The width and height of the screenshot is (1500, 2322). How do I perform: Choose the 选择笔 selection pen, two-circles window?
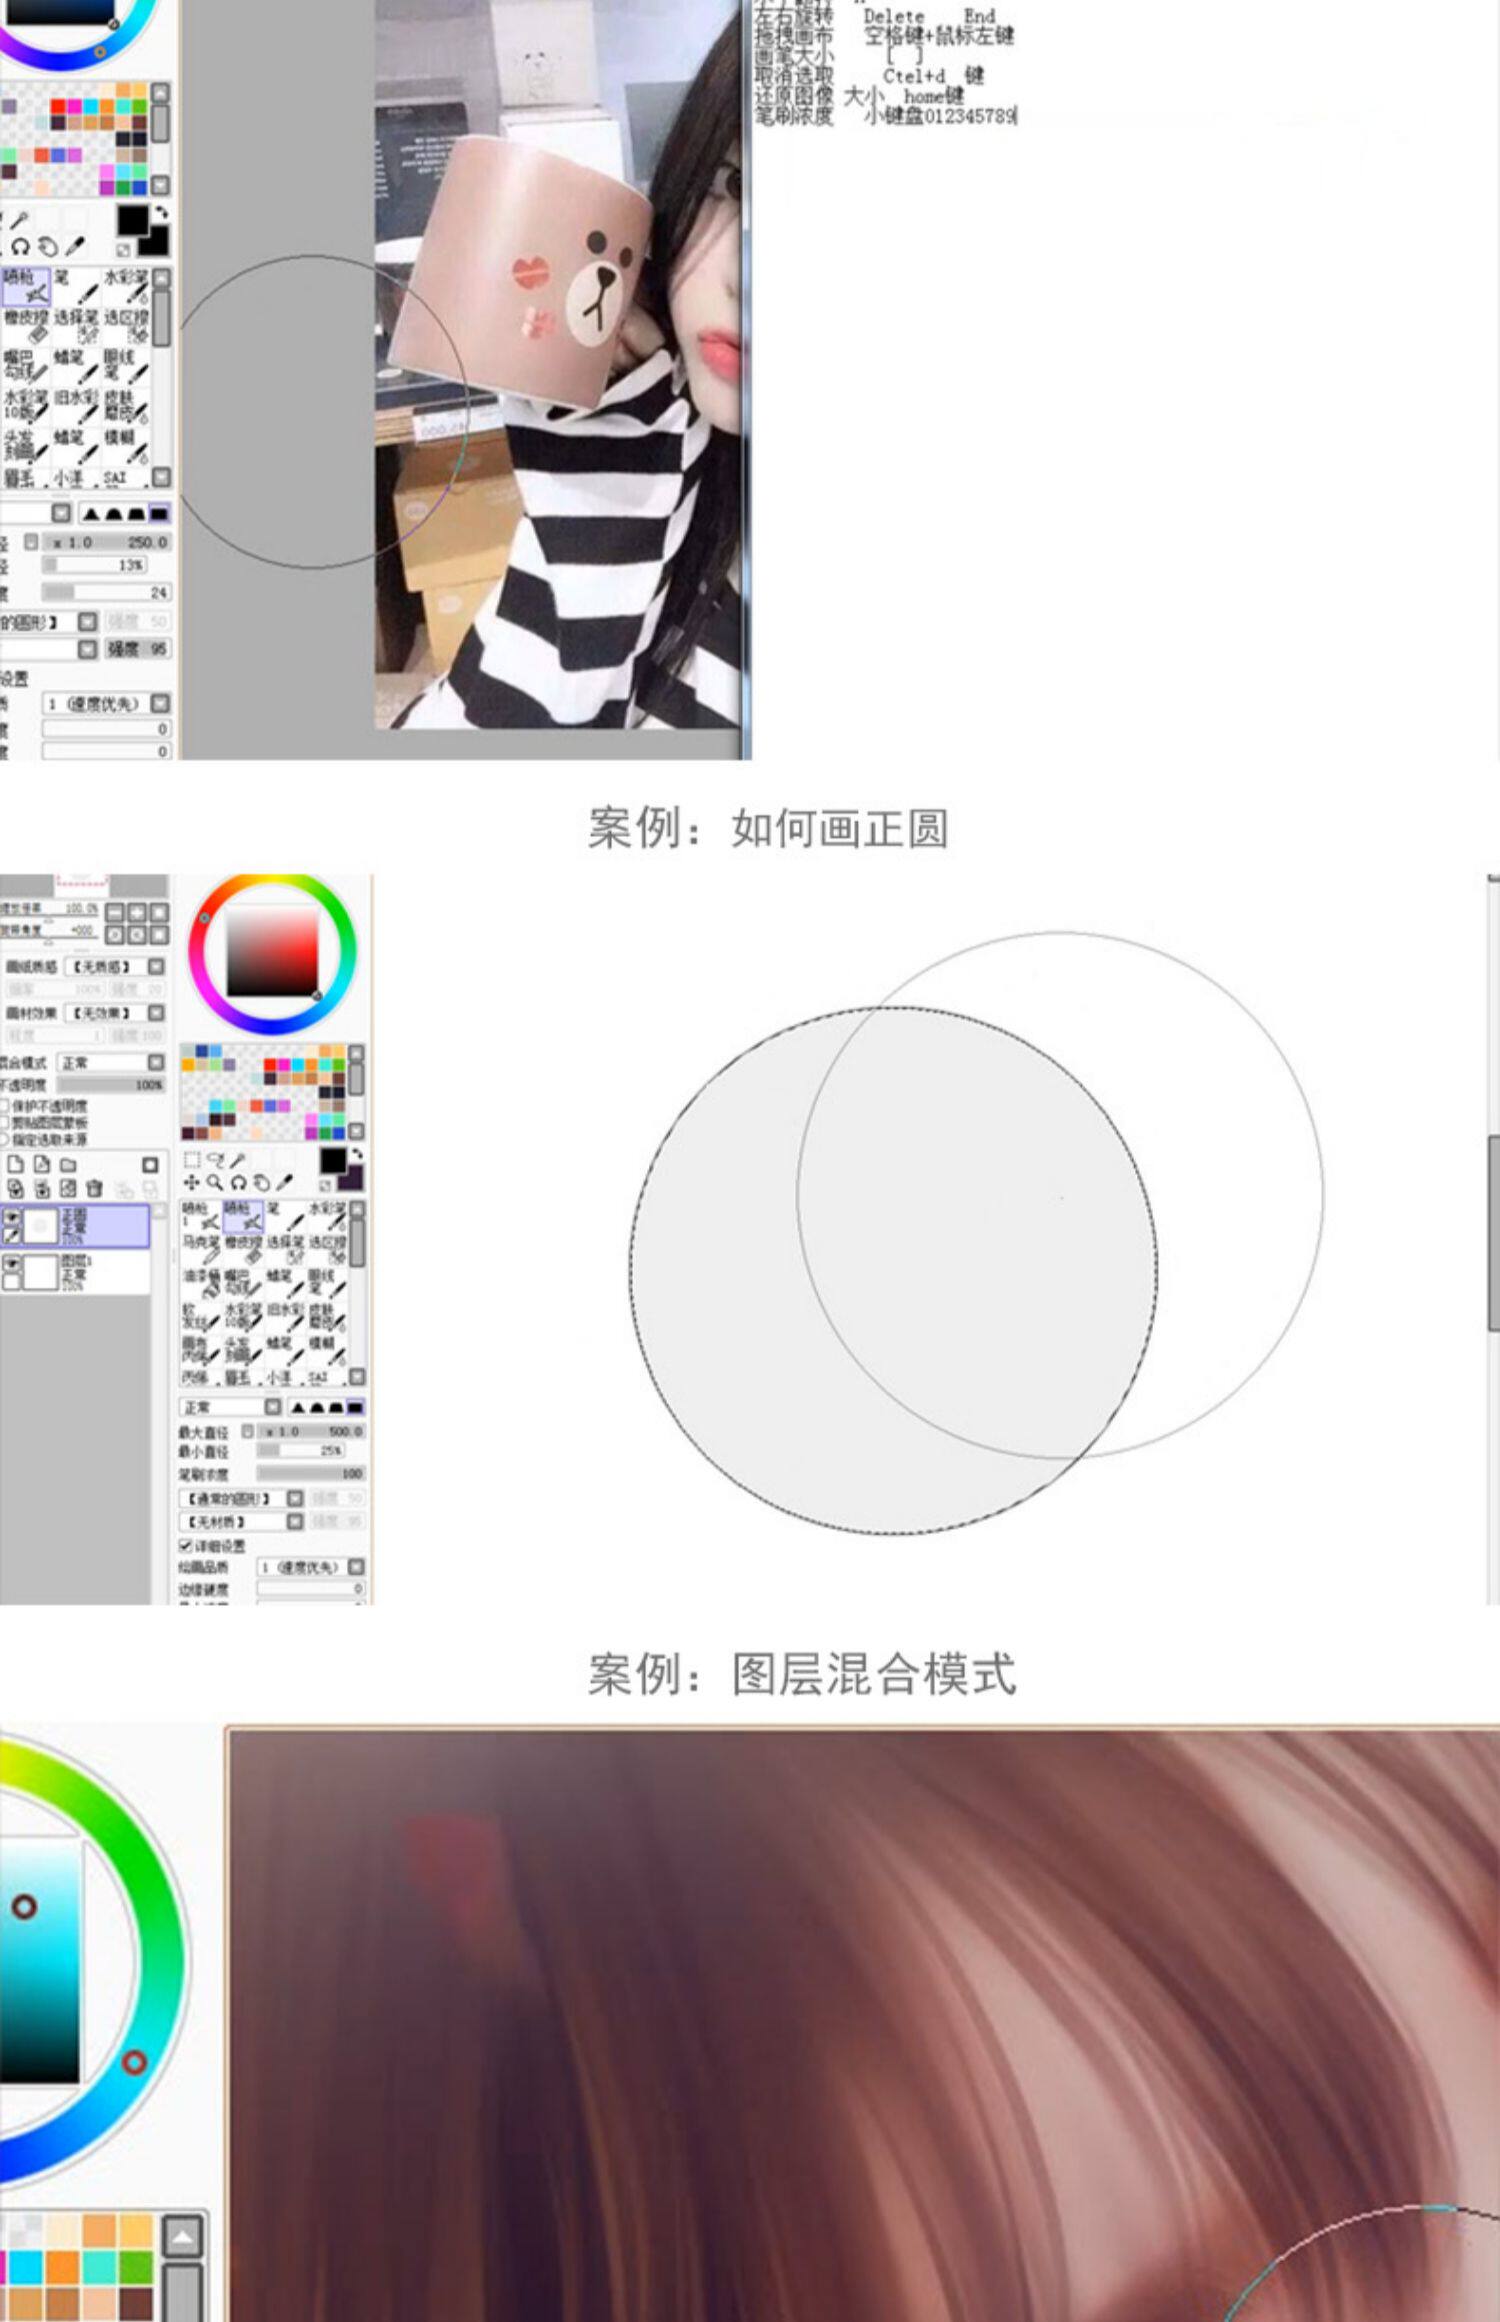point(285,1249)
